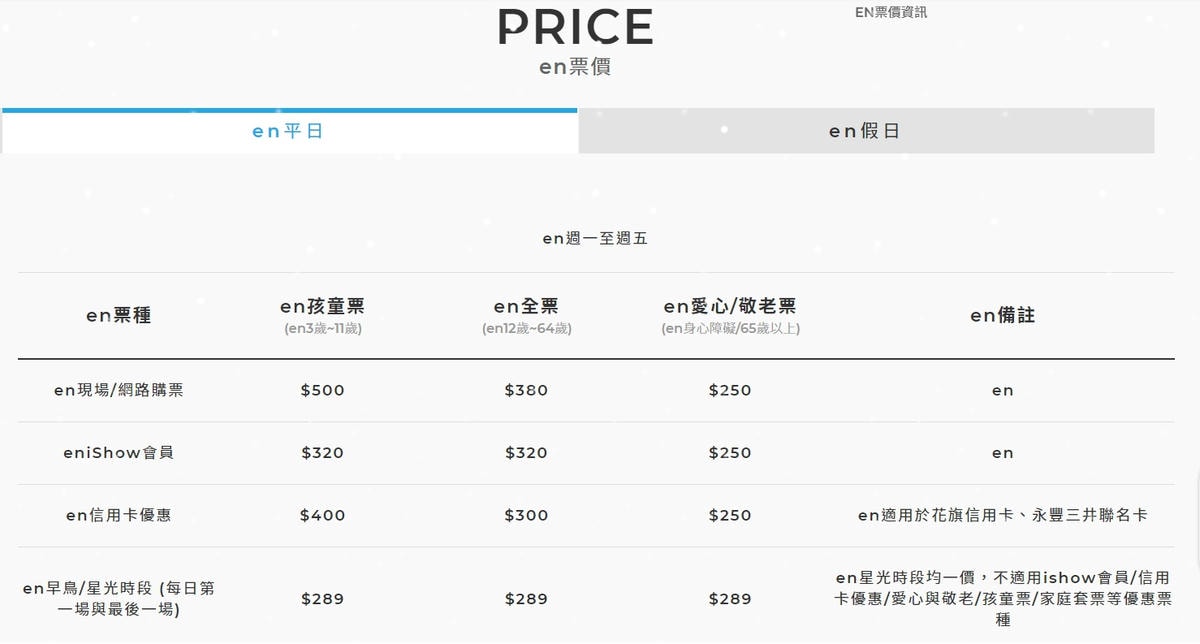Select the en票種 column header

click(118, 315)
